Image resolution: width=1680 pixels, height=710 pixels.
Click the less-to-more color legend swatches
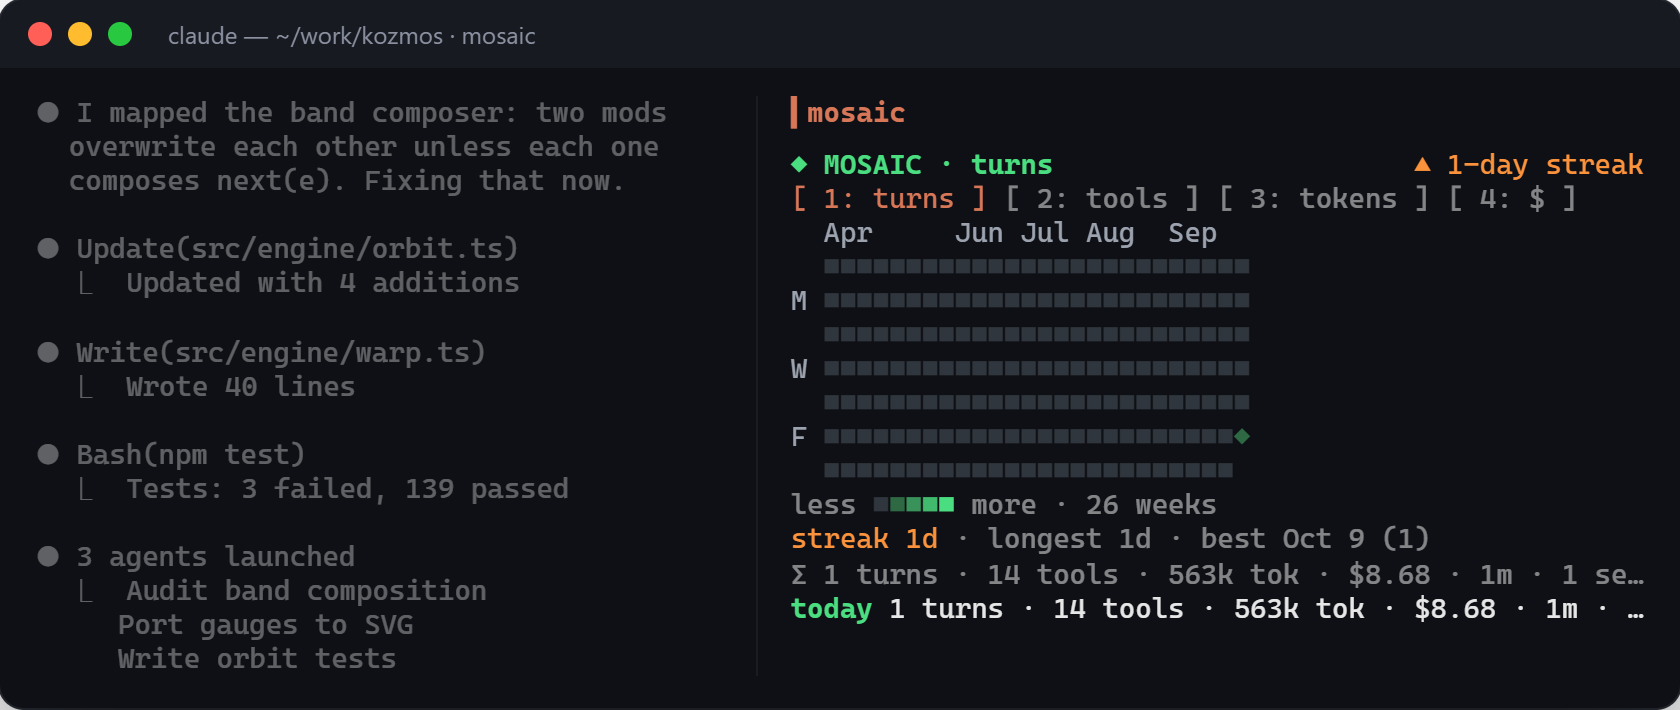(x=913, y=505)
